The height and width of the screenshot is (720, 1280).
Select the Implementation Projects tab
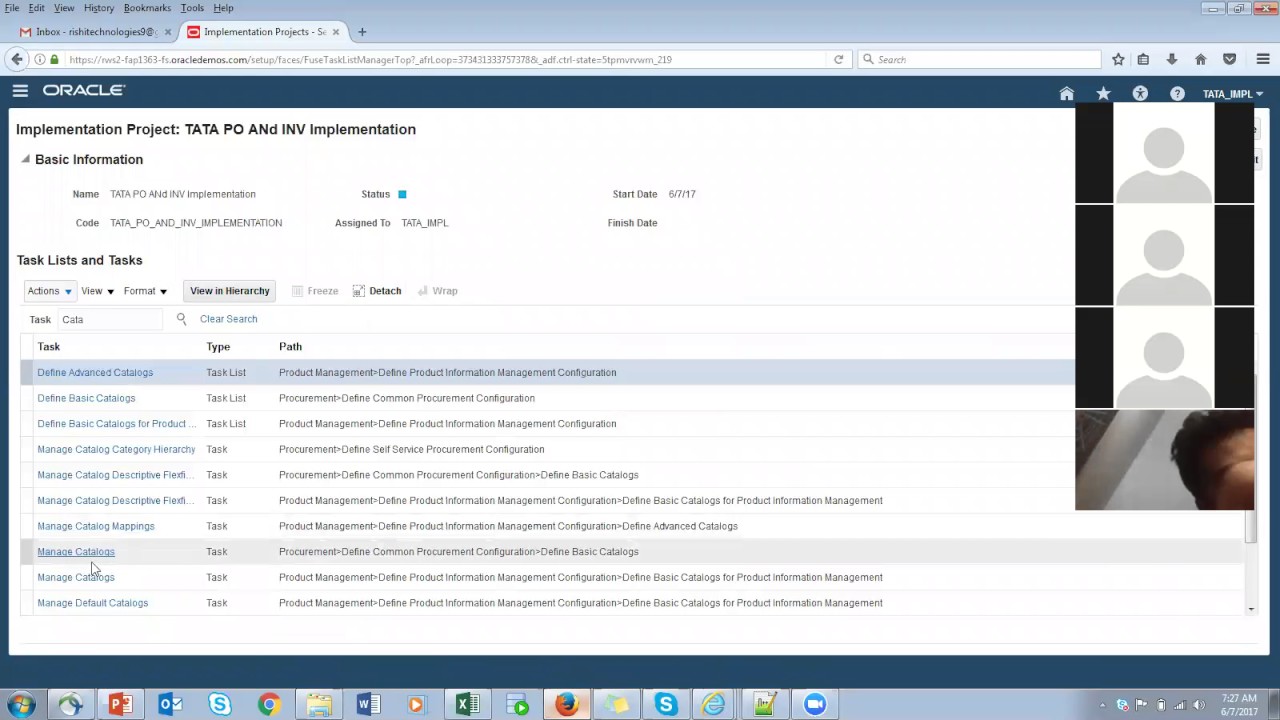265,32
